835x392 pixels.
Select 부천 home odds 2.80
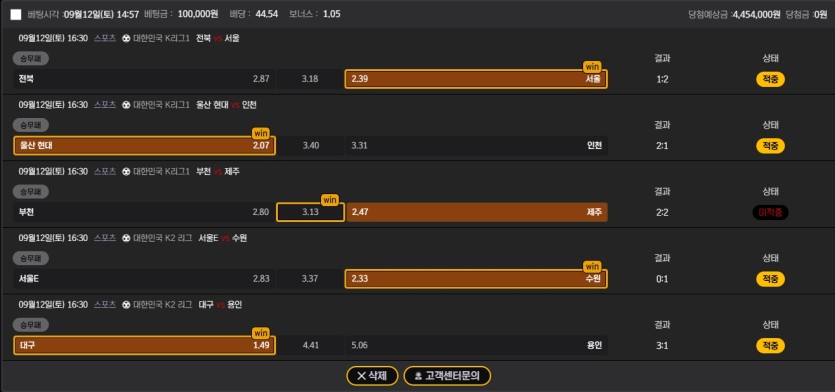(144, 212)
